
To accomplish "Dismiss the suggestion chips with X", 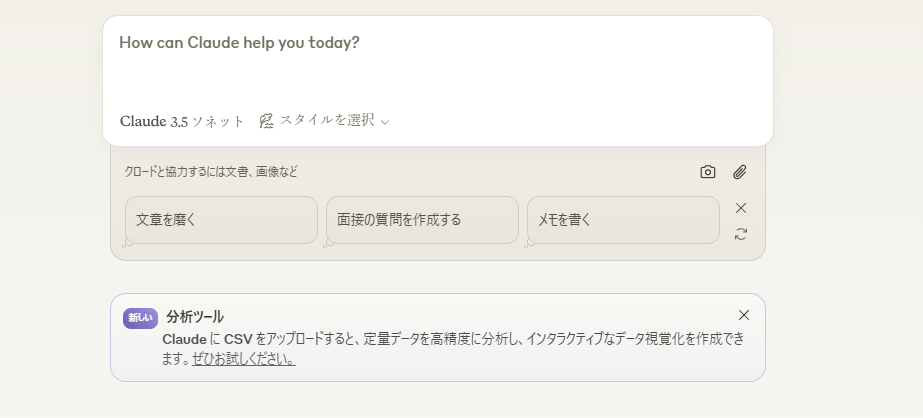I will [741, 208].
